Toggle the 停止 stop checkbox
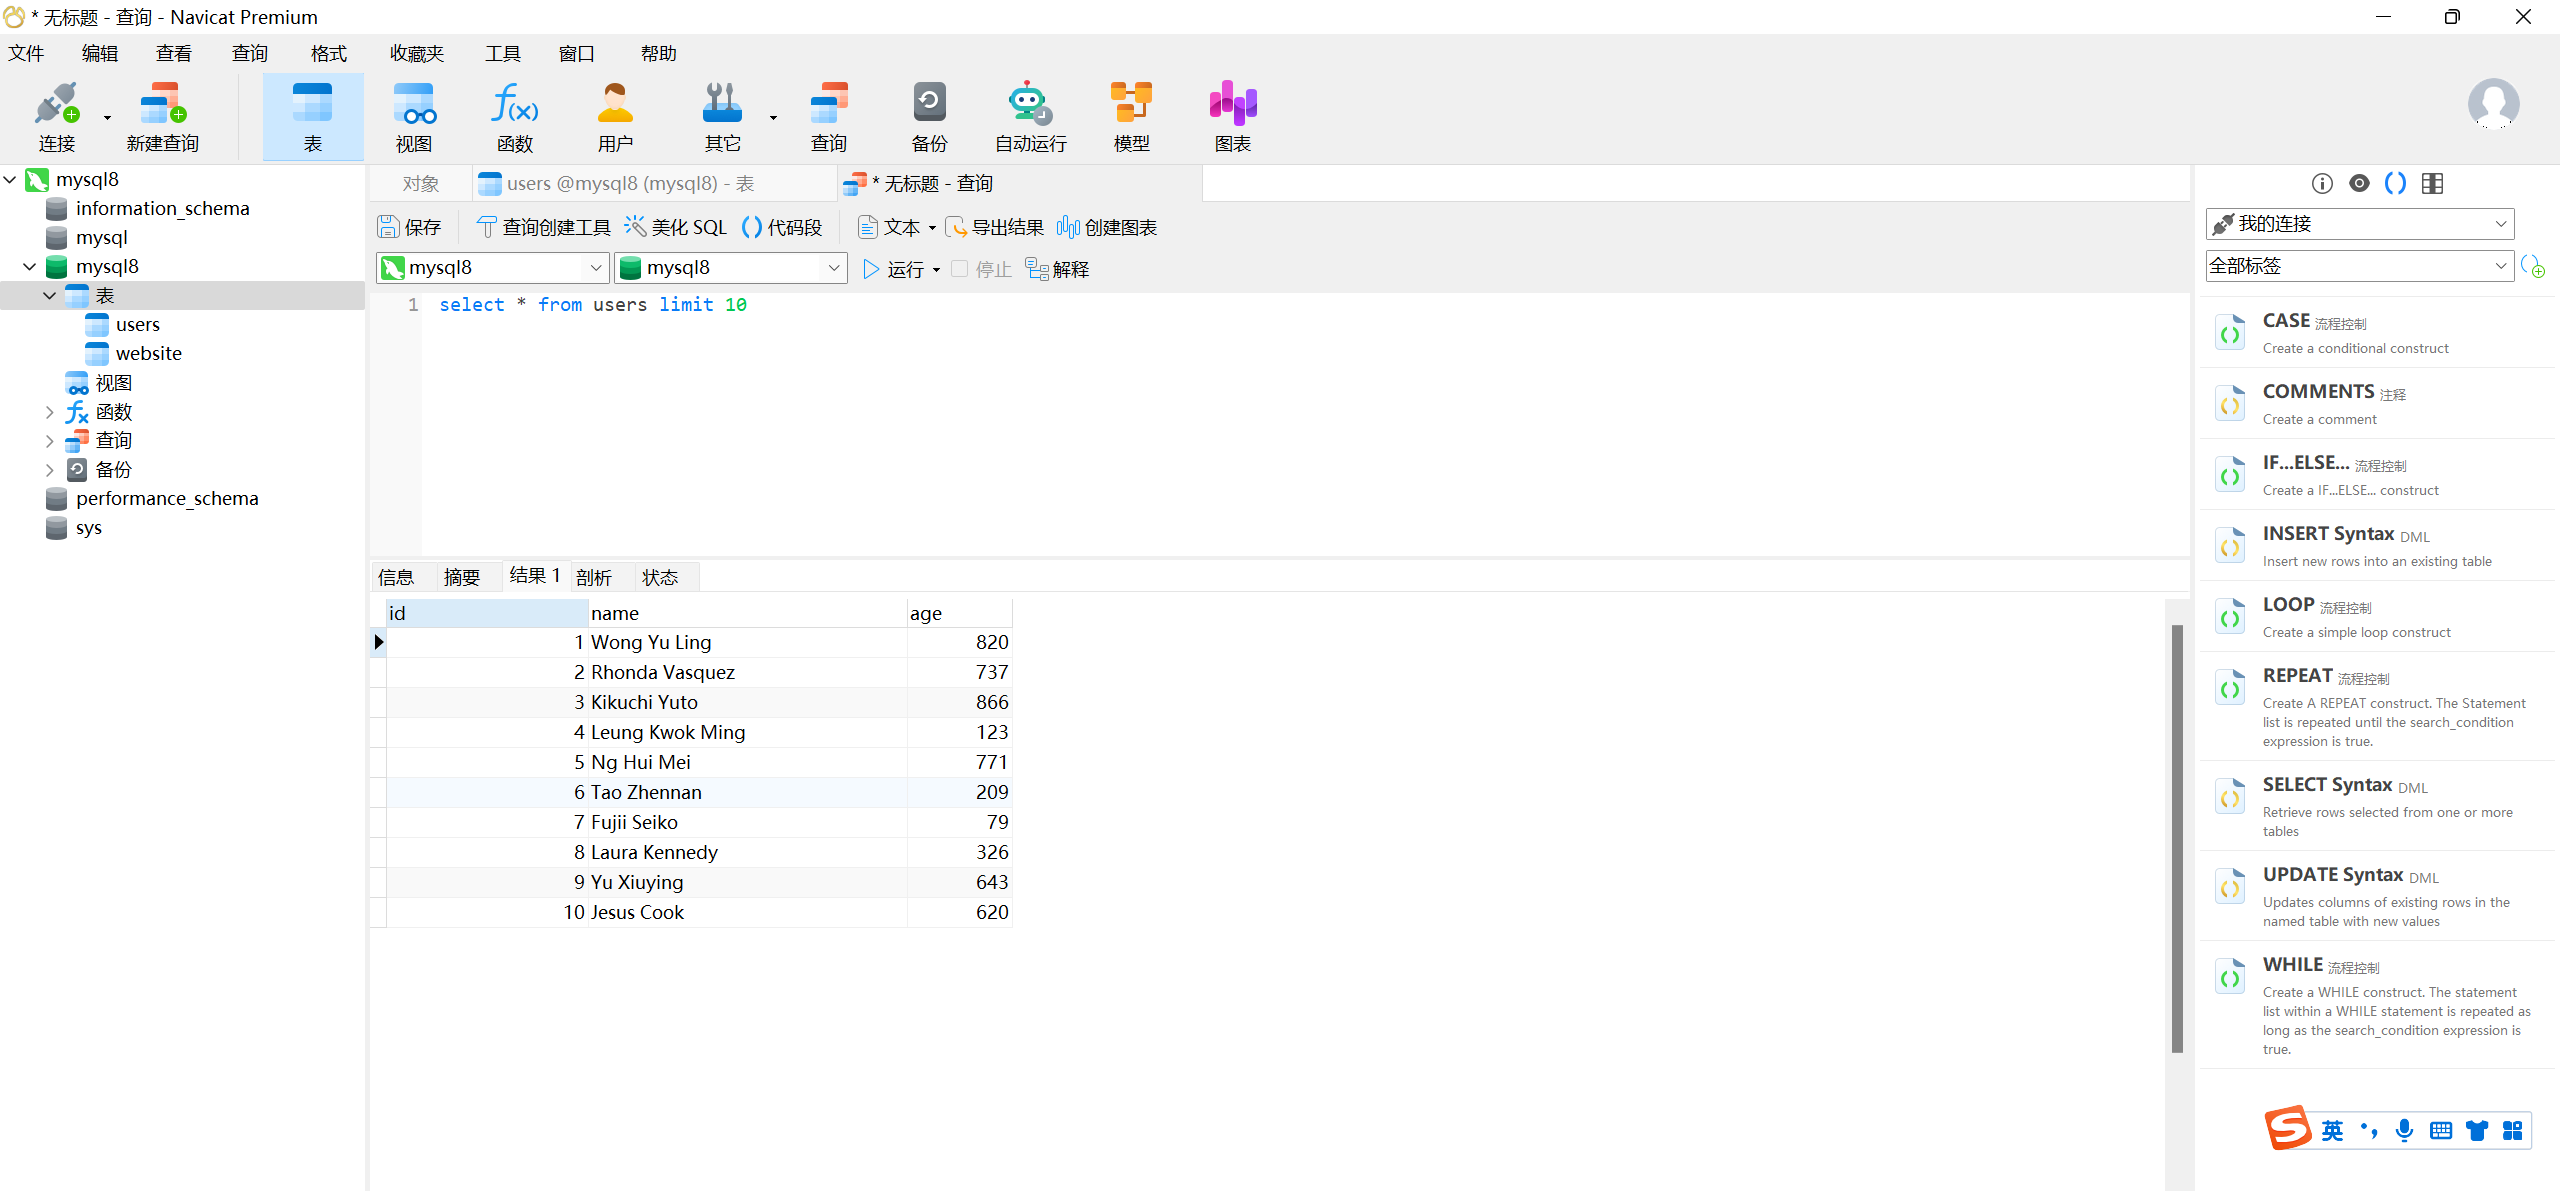 pyautogui.click(x=960, y=269)
